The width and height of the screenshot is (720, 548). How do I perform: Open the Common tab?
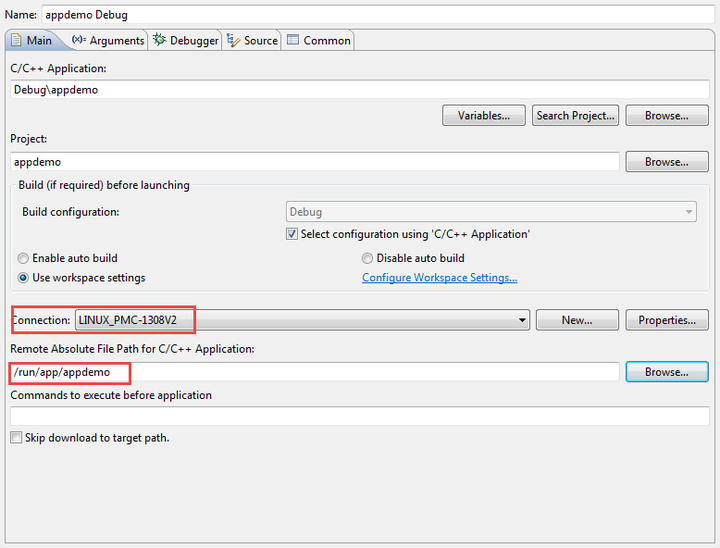click(x=318, y=40)
